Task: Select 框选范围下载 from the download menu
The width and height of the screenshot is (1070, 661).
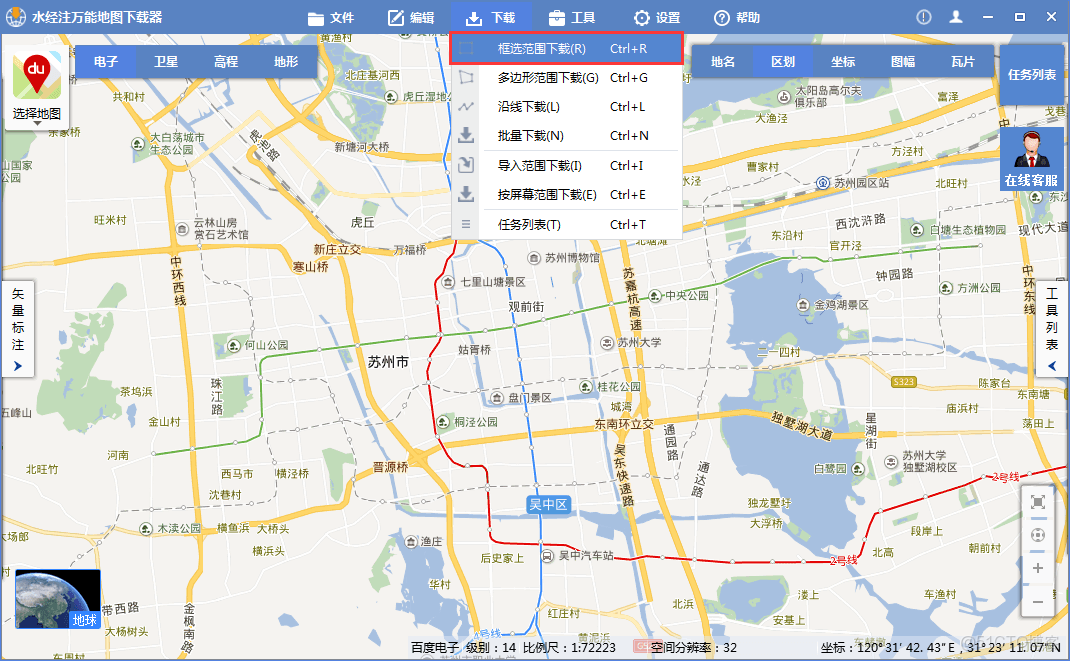Action: [x=540, y=47]
